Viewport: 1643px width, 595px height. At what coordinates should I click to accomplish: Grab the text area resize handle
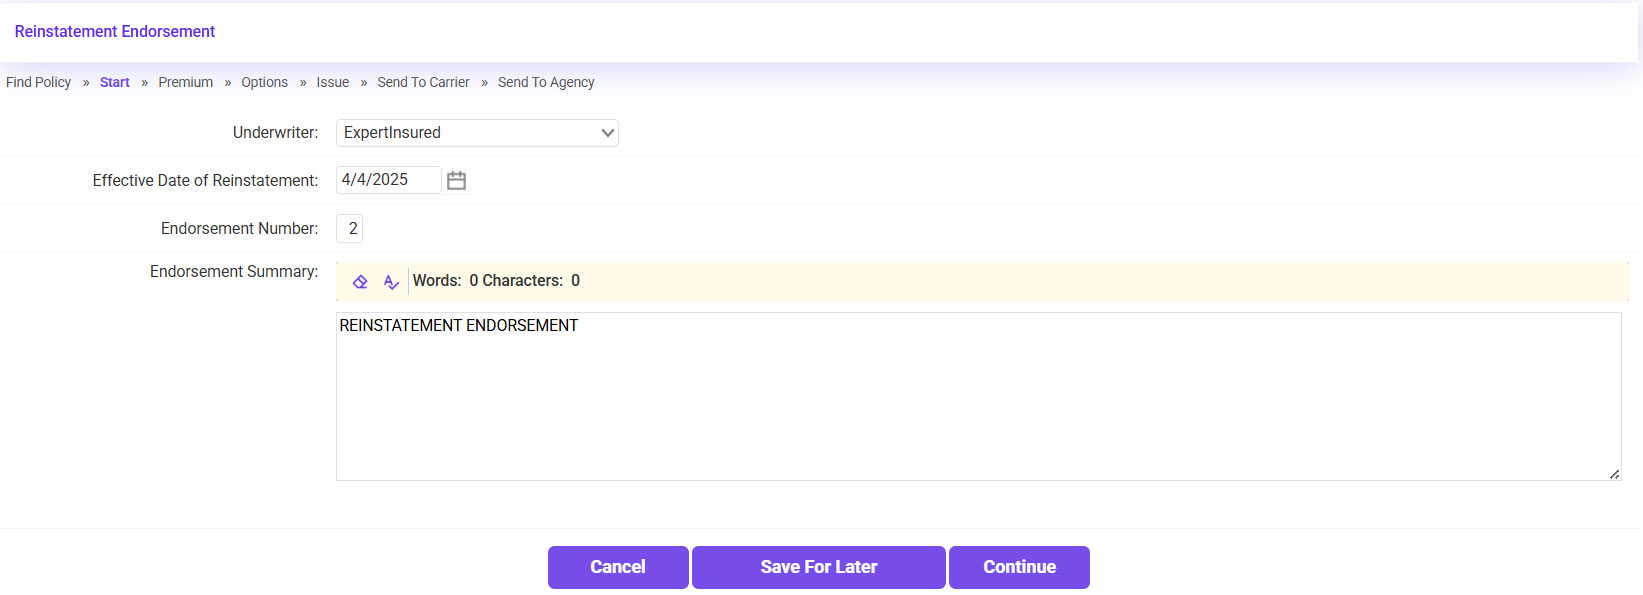click(x=1614, y=474)
